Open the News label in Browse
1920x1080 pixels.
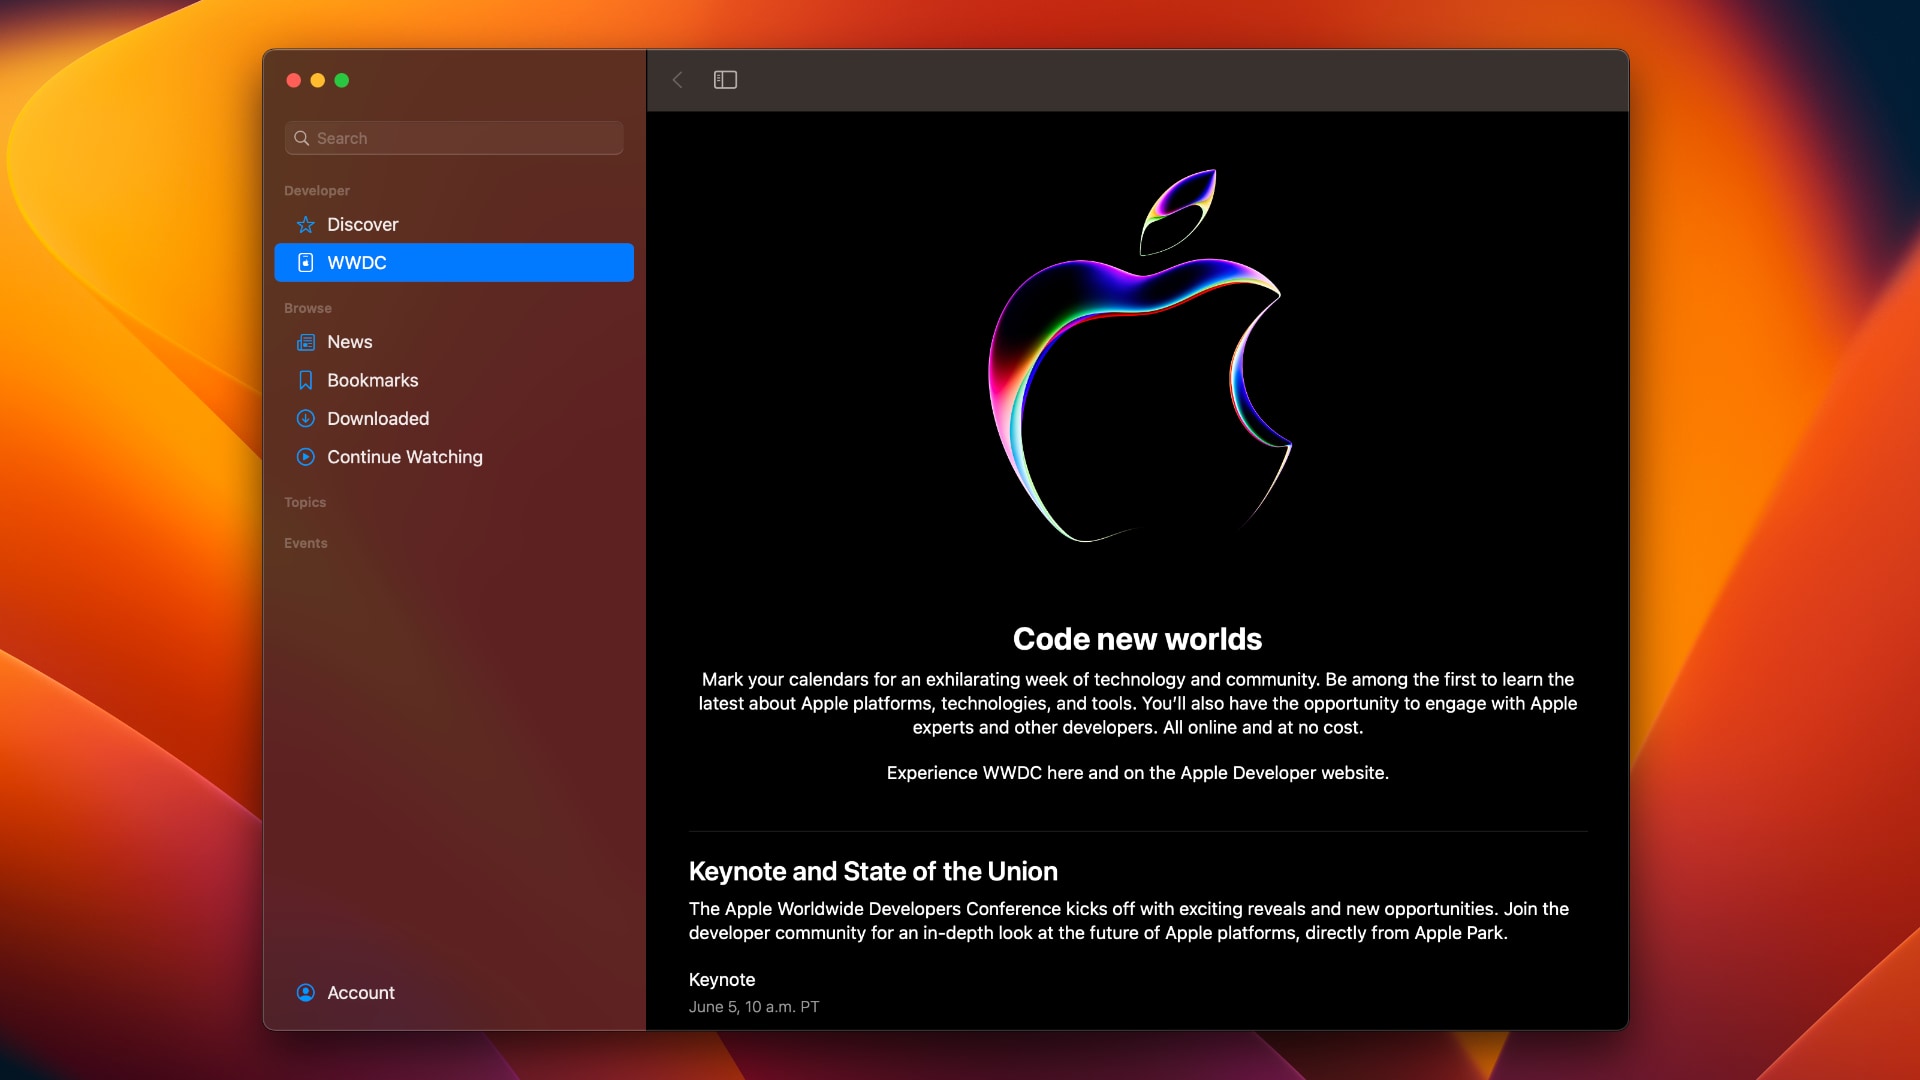coord(349,342)
